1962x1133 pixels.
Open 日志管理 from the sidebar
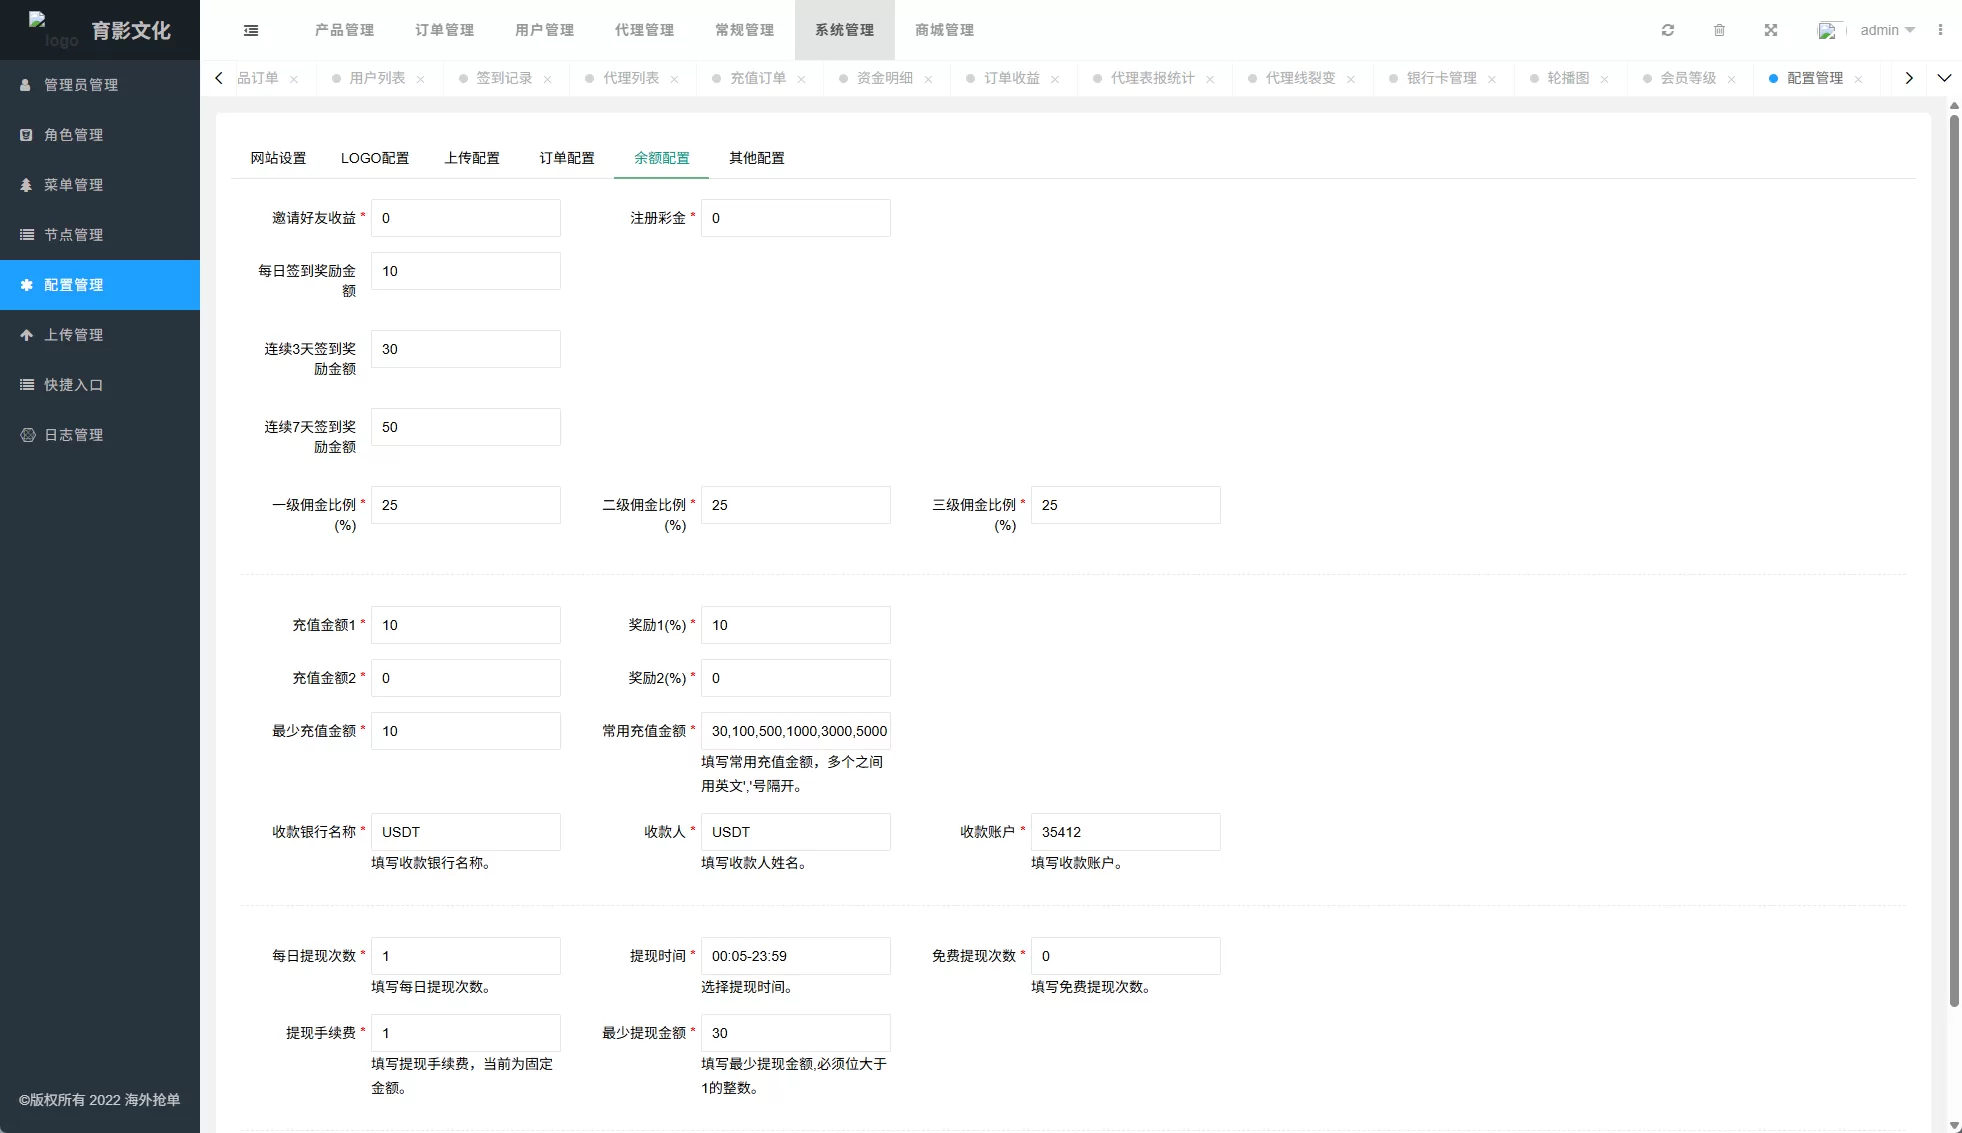pyautogui.click(x=75, y=435)
